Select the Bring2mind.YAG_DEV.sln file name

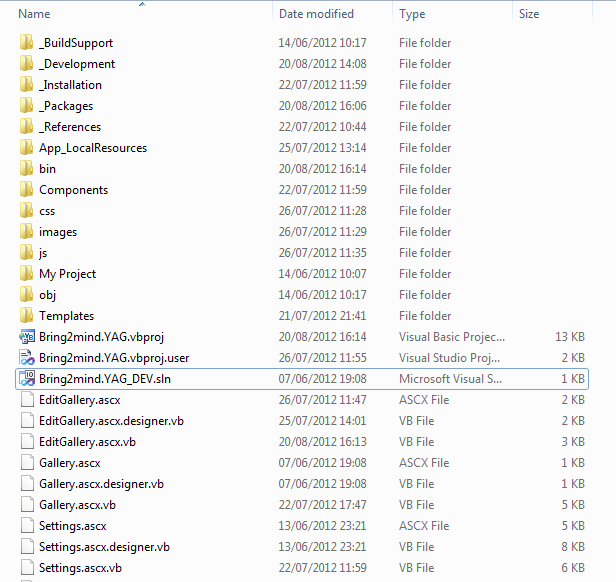click(105, 379)
